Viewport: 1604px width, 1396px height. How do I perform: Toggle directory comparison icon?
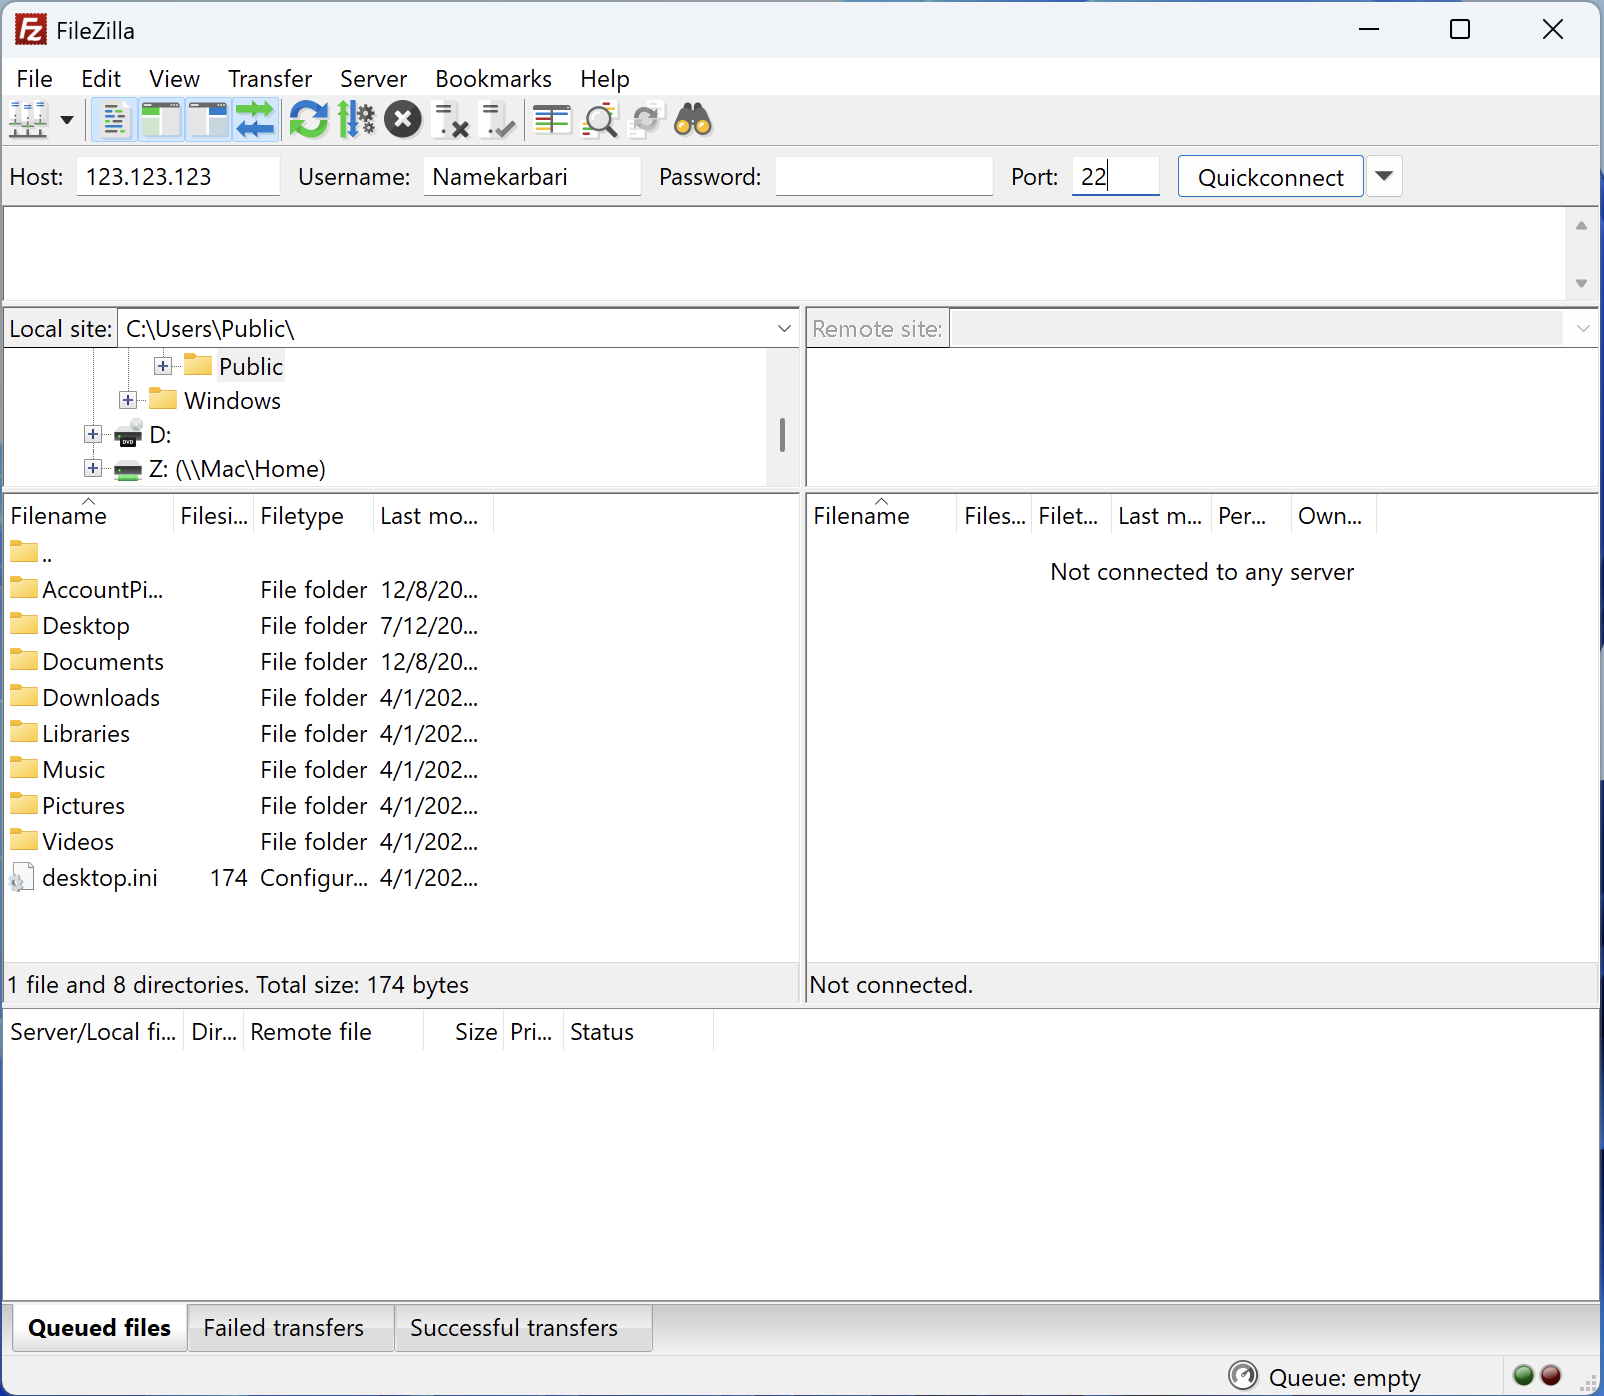(599, 120)
